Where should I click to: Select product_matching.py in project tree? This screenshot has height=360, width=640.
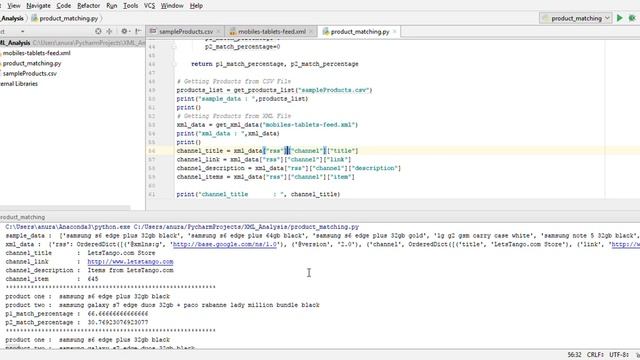[32, 63]
